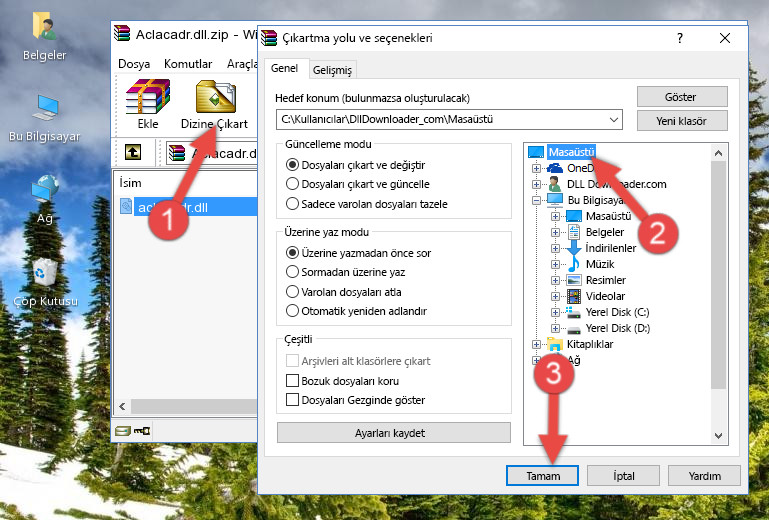Screen dimensions: 769x520
Task: Expand the Belgeler tree node
Action: tap(555, 232)
